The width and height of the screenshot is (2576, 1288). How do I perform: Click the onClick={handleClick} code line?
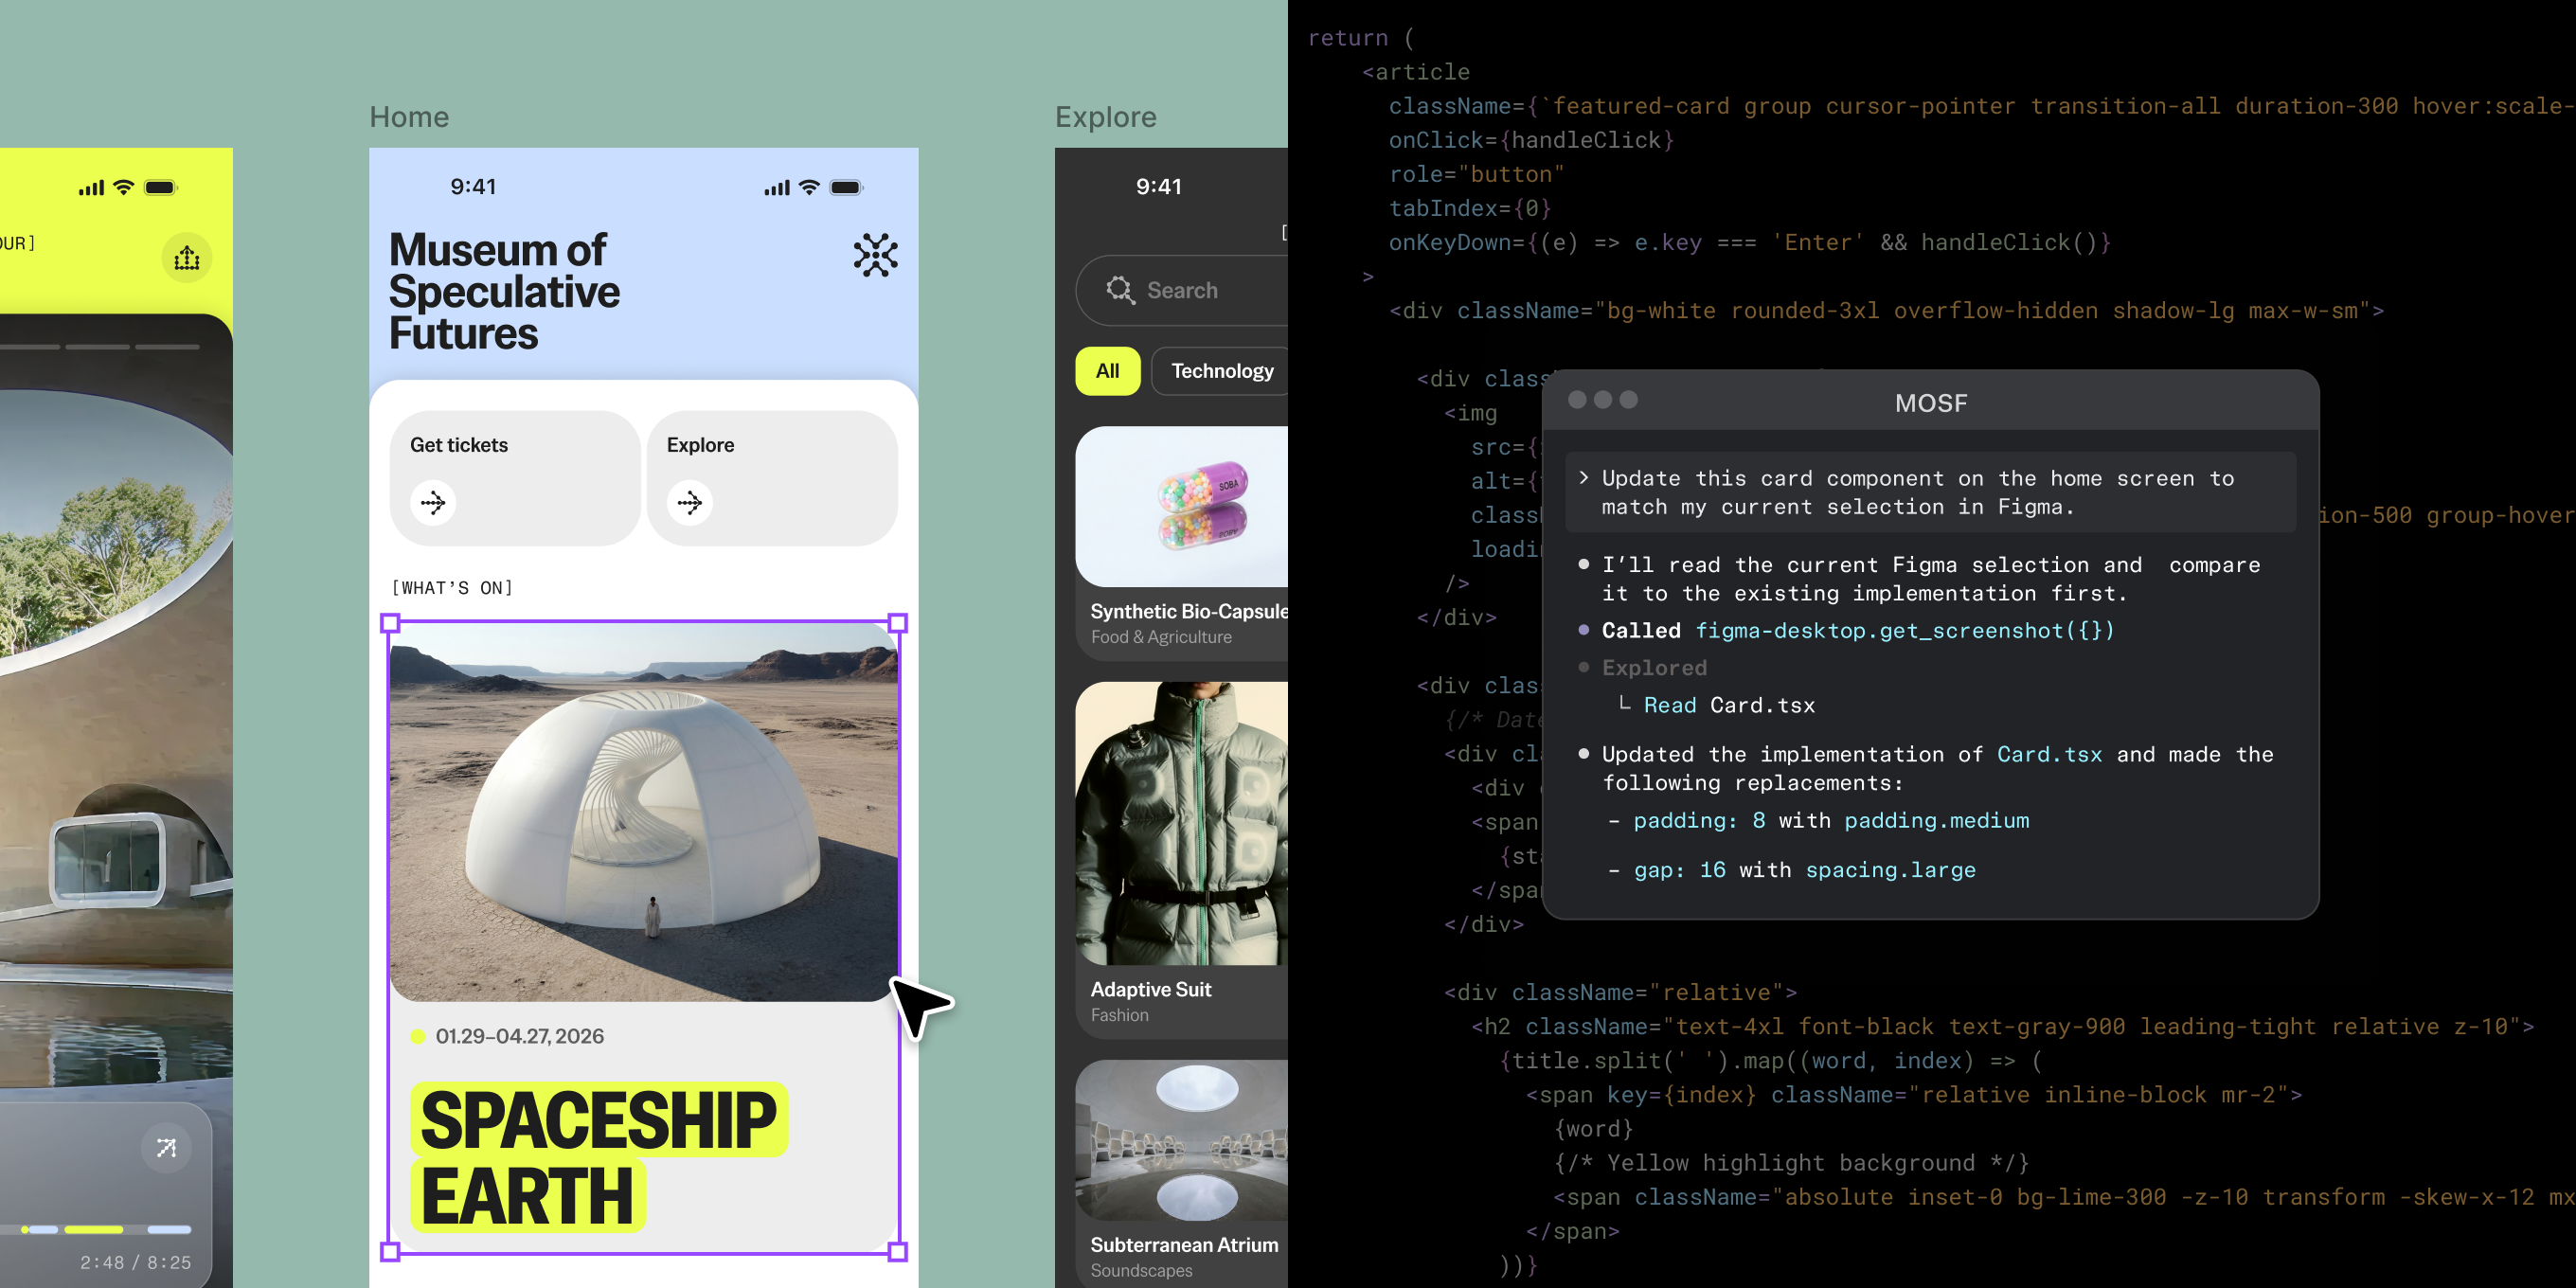coord(1531,140)
